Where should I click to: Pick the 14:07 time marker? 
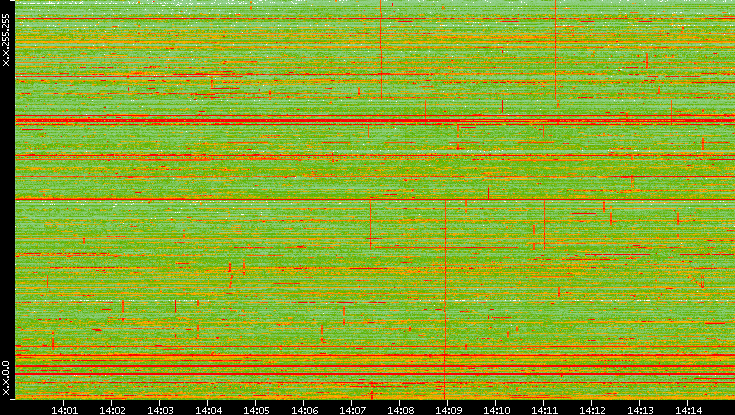pos(352,409)
